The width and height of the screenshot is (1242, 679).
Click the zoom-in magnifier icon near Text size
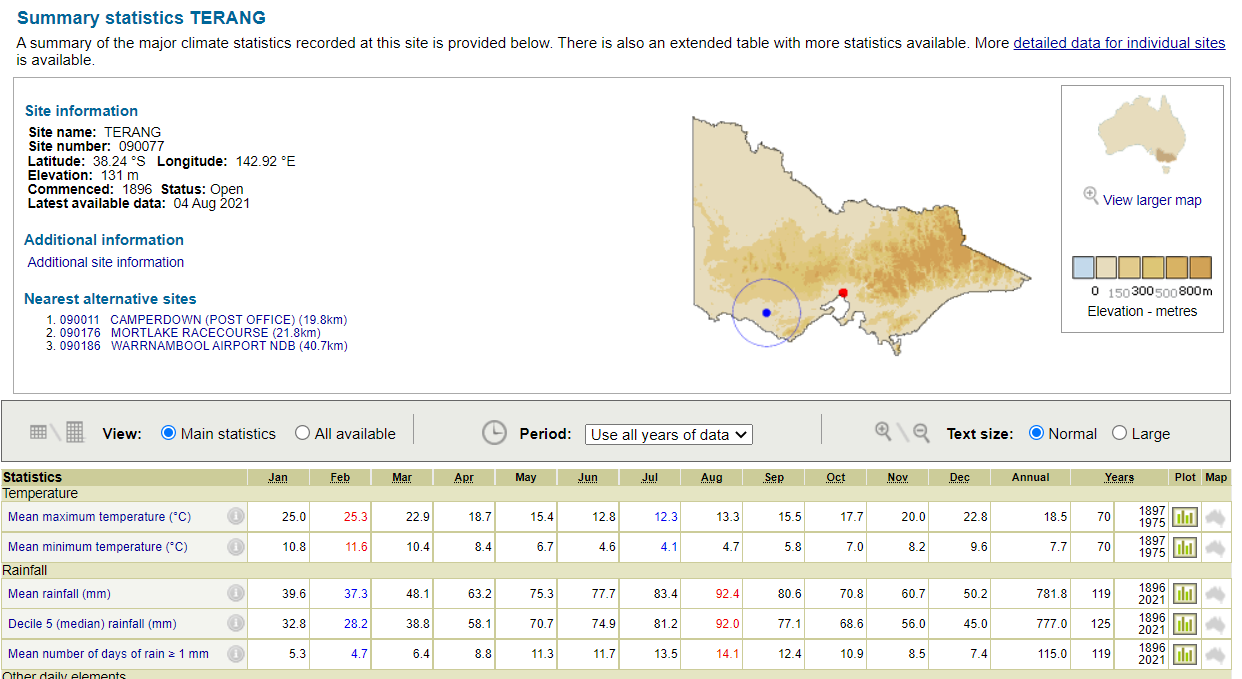[x=884, y=431]
